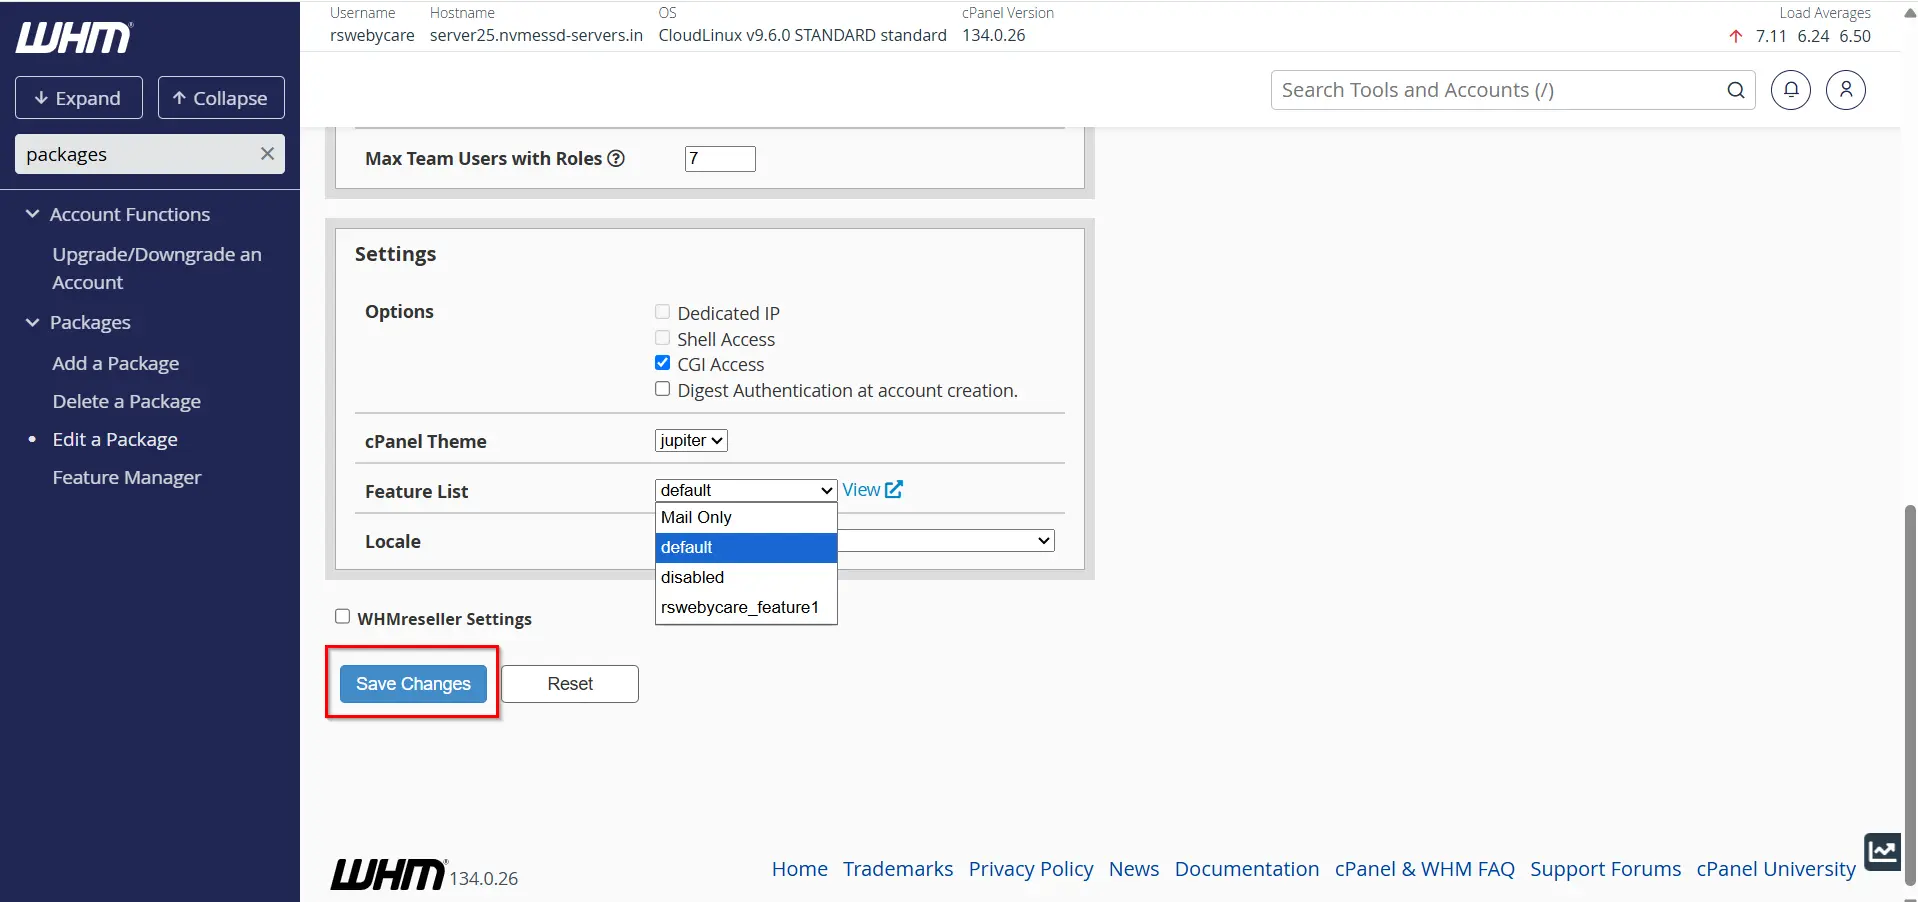Click the Reset button

click(570, 684)
